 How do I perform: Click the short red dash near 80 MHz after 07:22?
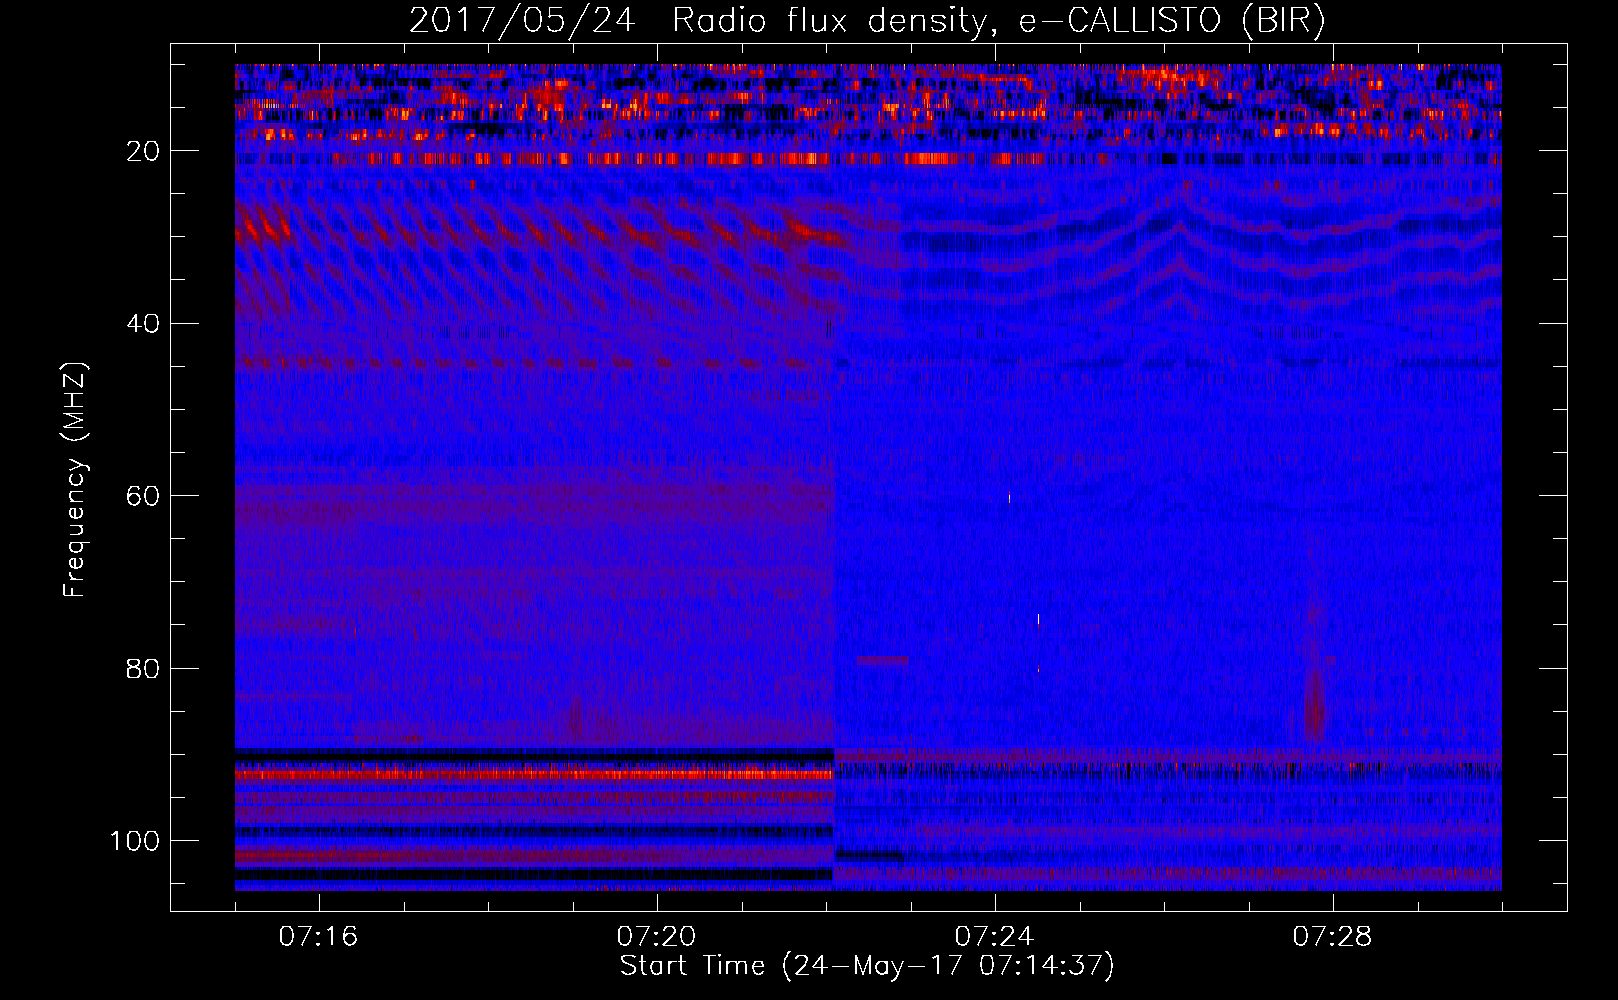pos(883,660)
